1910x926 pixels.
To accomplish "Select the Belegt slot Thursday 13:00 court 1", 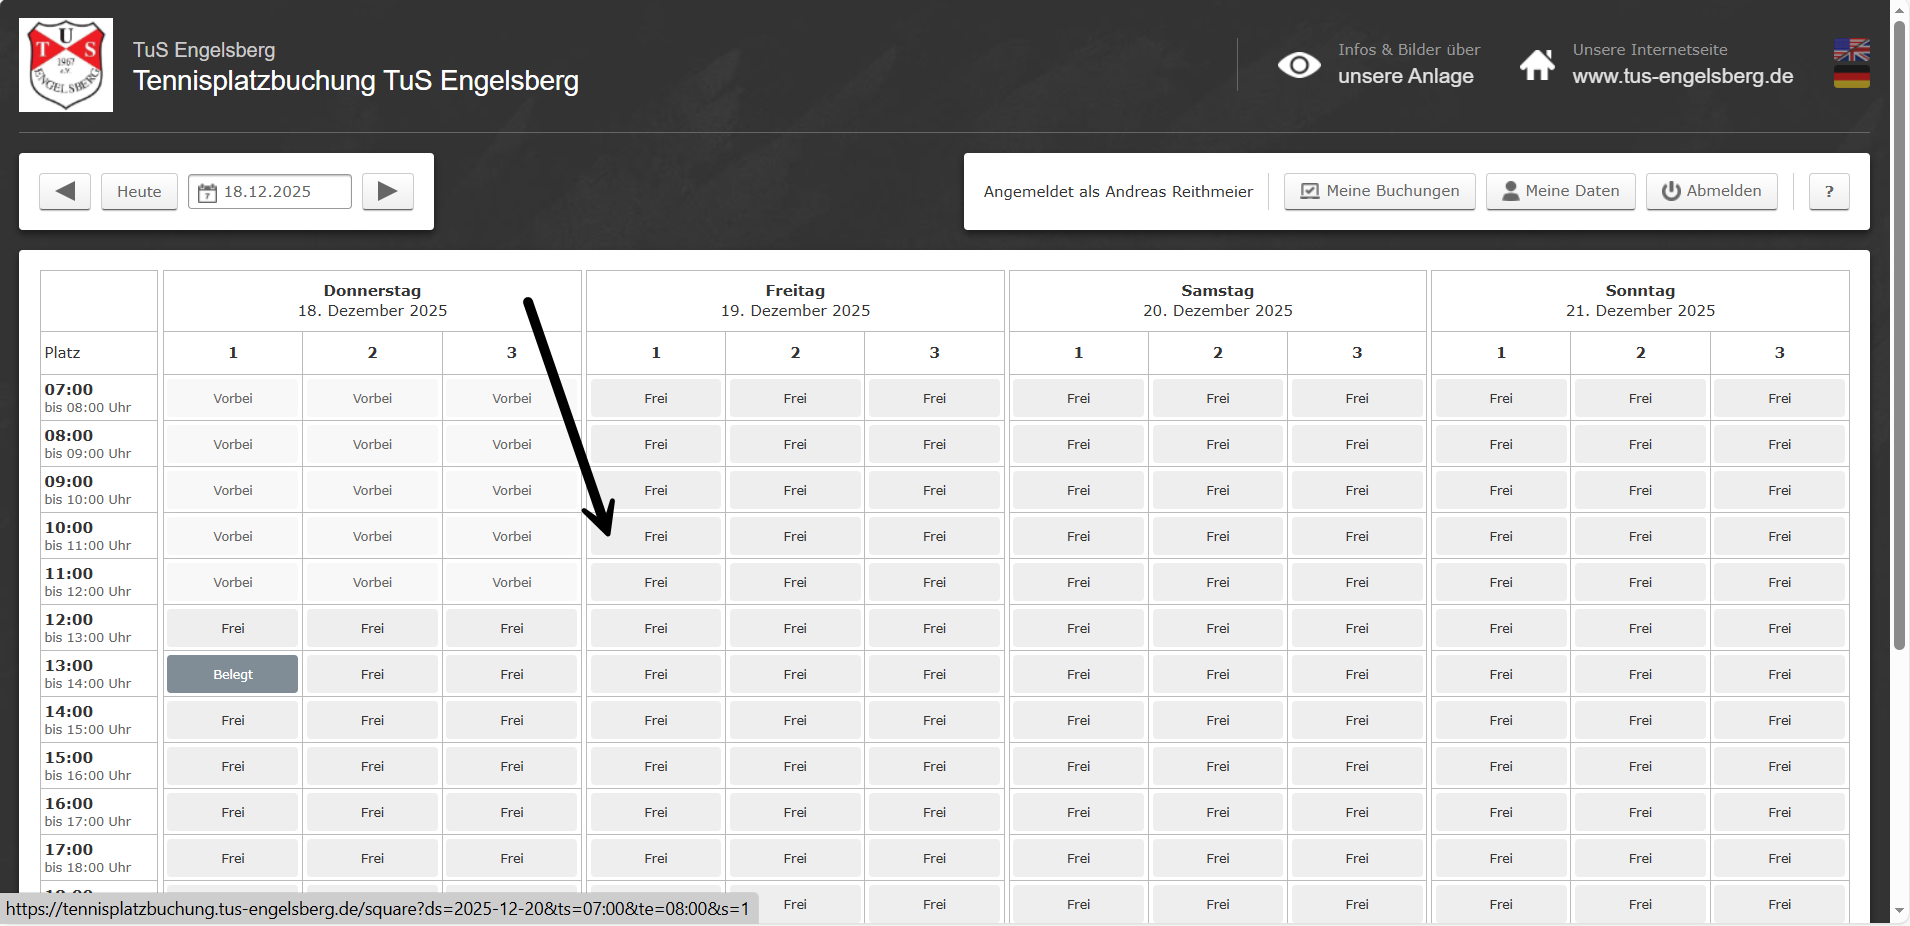I will pyautogui.click(x=232, y=674).
